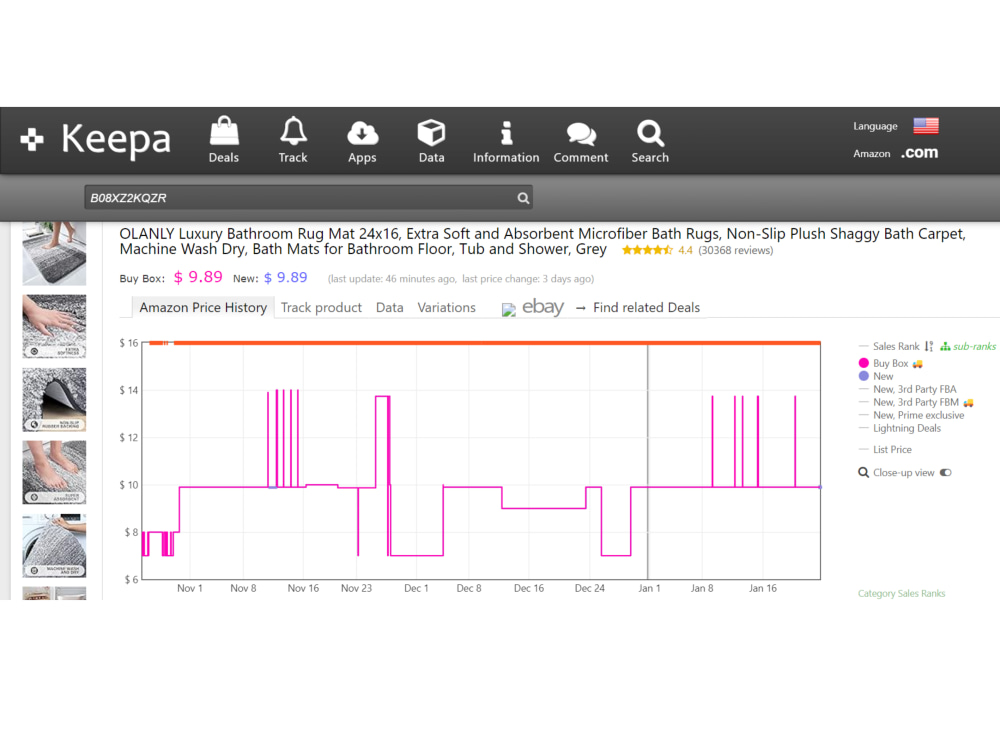Open the Information icon
Viewport: 1000px width, 750px height.
coord(506,133)
